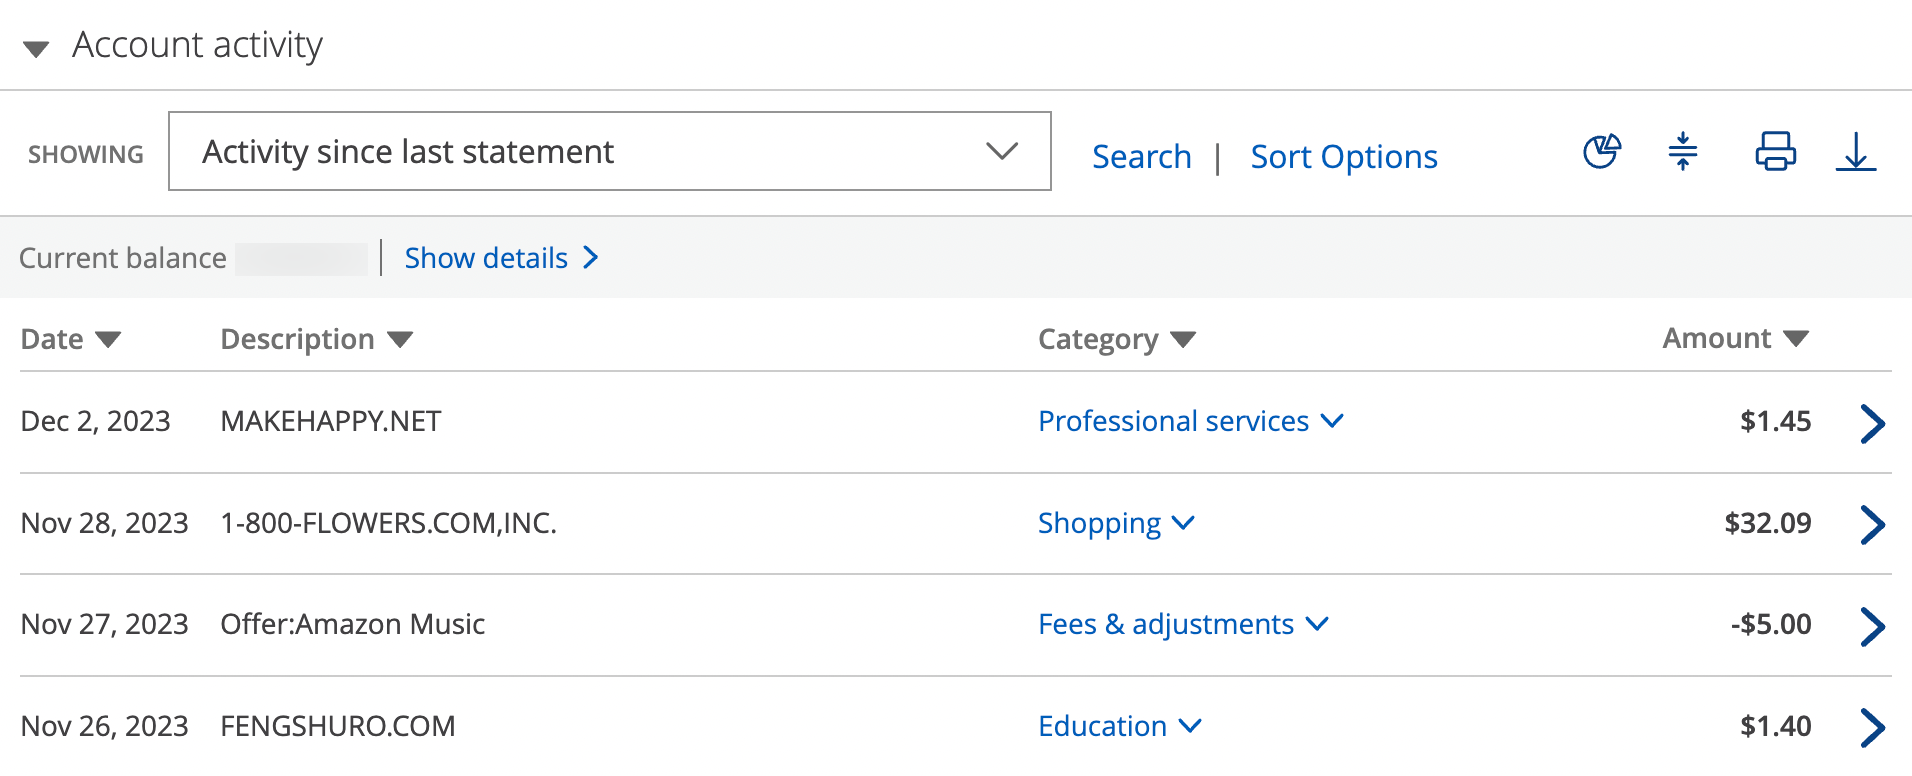1912x776 pixels.
Task: Open FENGSHURO.COM transaction details arrow
Action: (1872, 727)
